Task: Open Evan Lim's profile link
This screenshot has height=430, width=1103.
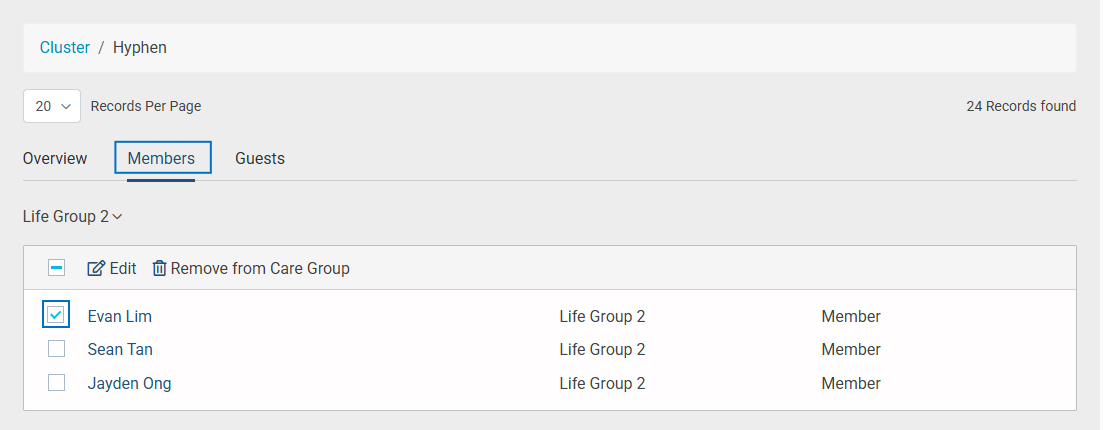Action: coord(120,316)
